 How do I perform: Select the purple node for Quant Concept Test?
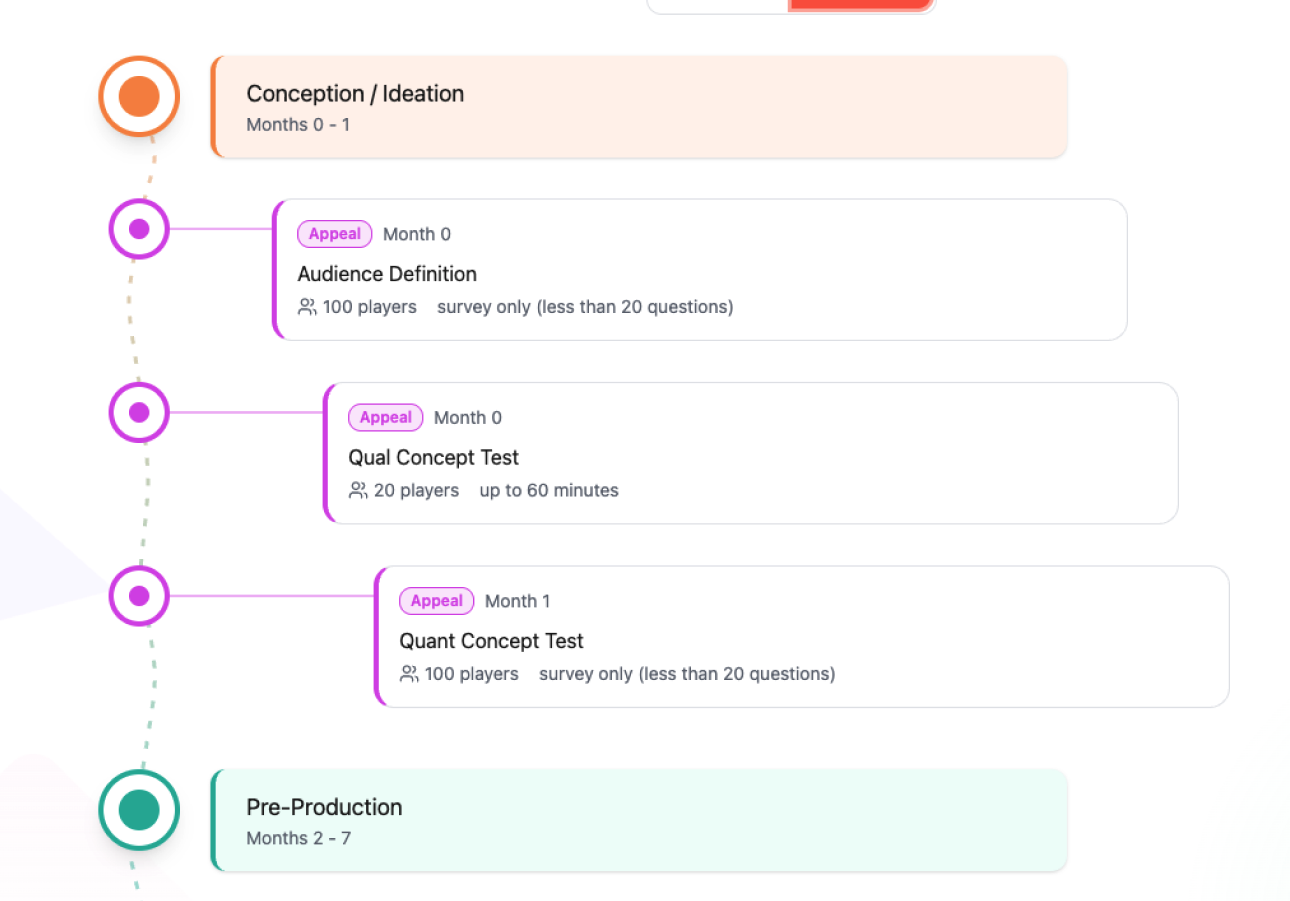(139, 596)
